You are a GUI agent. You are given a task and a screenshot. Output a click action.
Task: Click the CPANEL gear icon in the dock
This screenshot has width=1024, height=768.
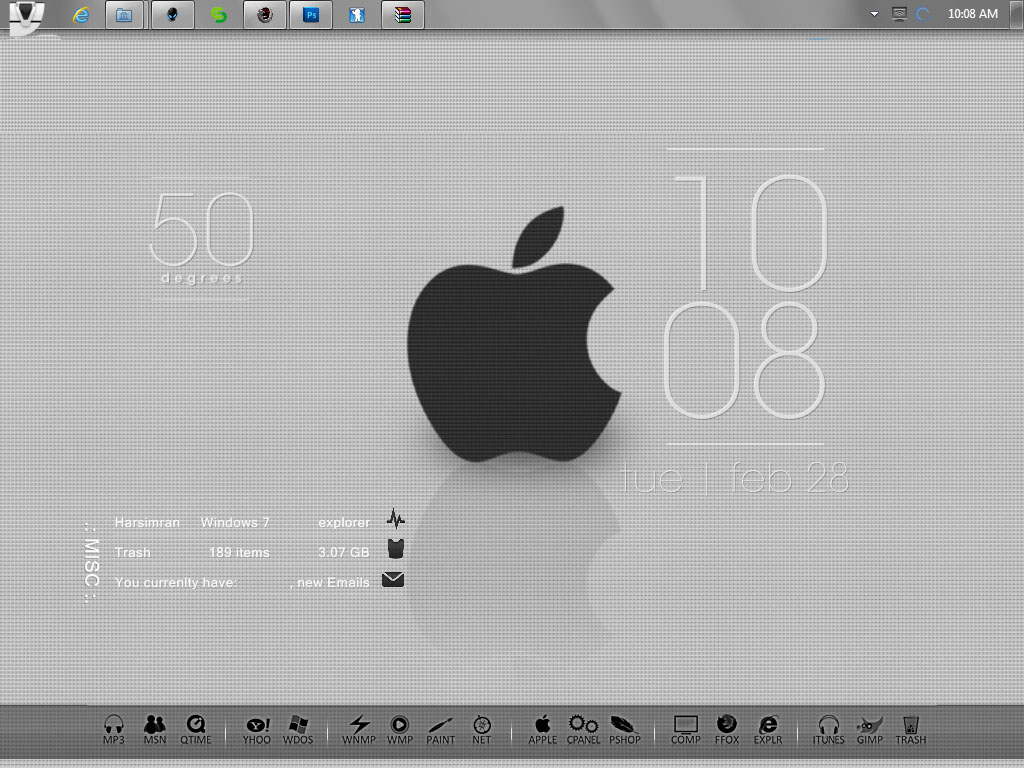582,725
